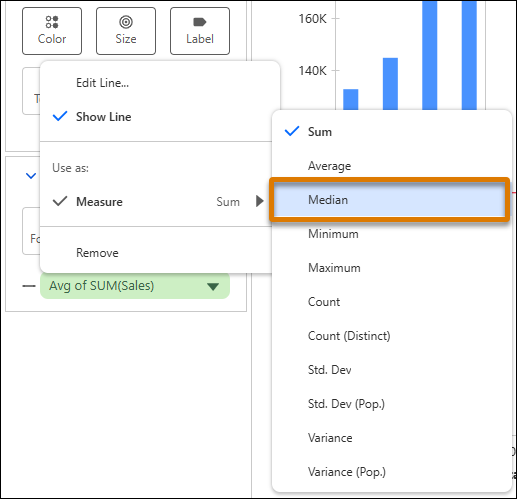Choose Std. Dev (Pop.) aggregation
The height and width of the screenshot is (499, 517).
pyautogui.click(x=392, y=404)
